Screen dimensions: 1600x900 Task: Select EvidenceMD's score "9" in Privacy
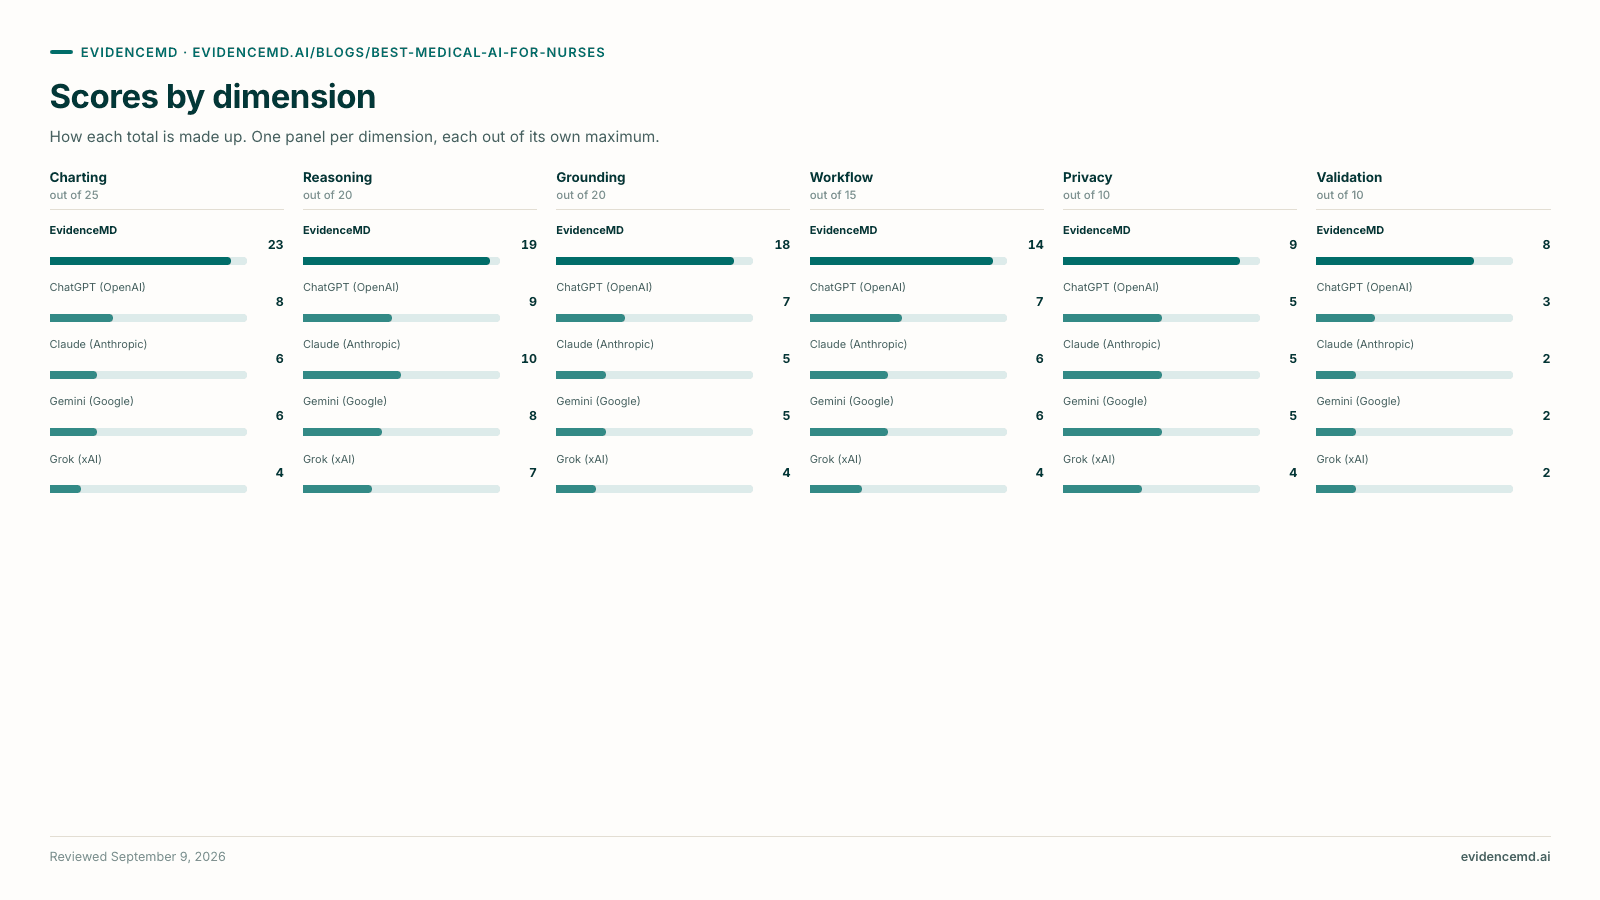1293,245
